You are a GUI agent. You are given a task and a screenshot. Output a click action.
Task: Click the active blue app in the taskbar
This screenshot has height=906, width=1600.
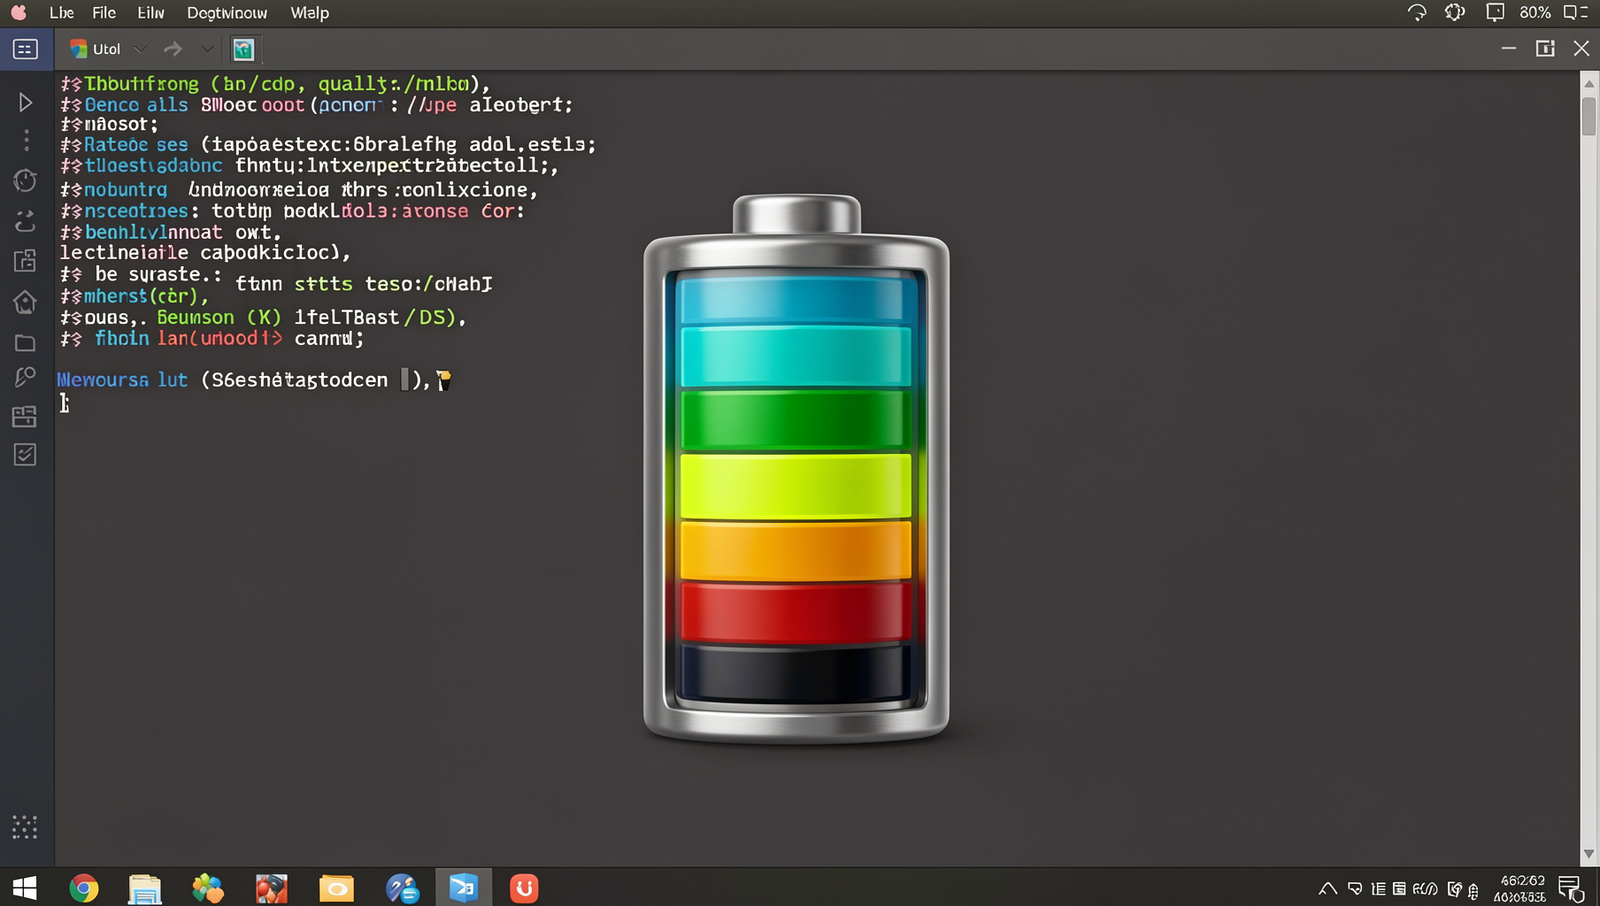pyautogui.click(x=463, y=888)
